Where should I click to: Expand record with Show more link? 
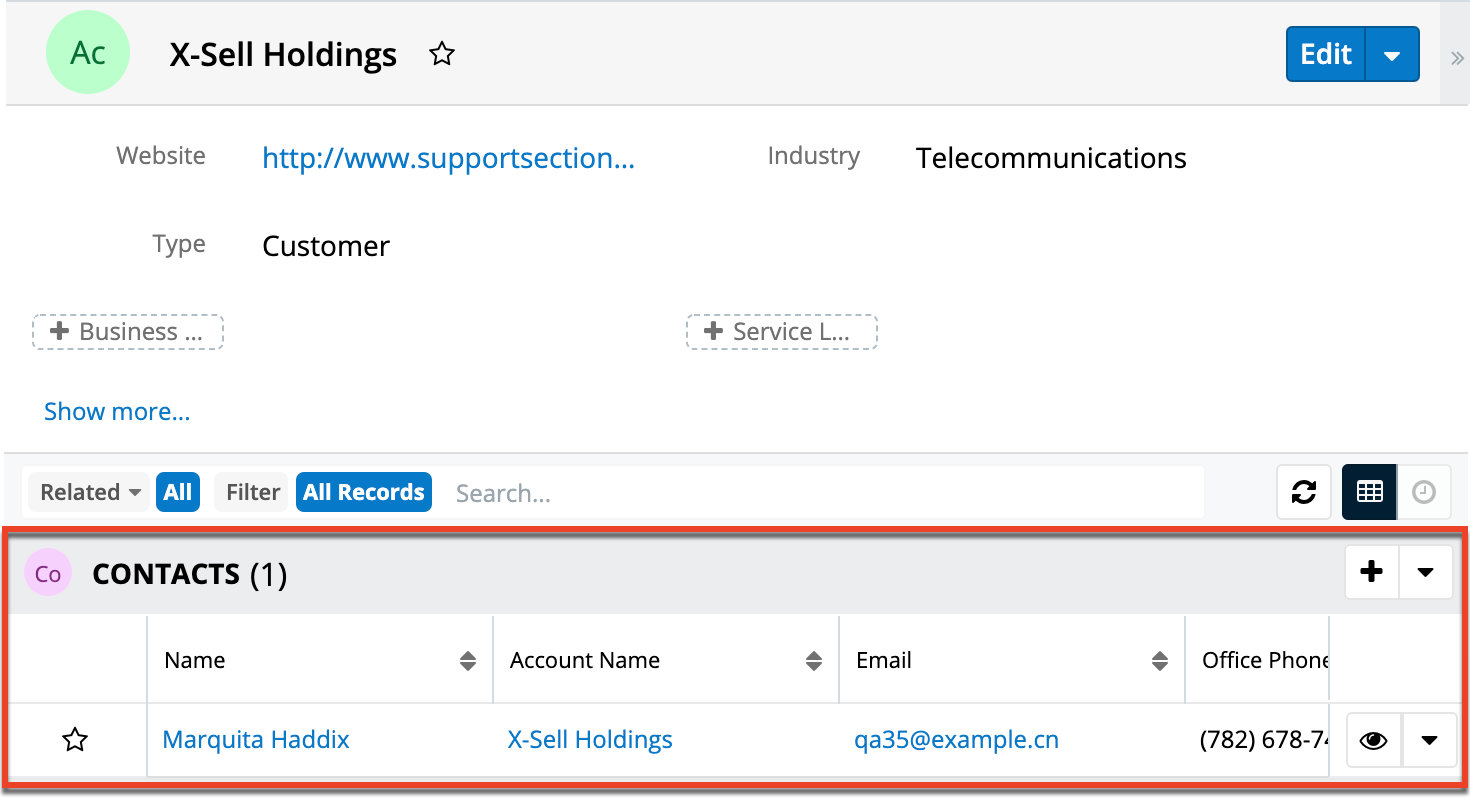pos(117,412)
